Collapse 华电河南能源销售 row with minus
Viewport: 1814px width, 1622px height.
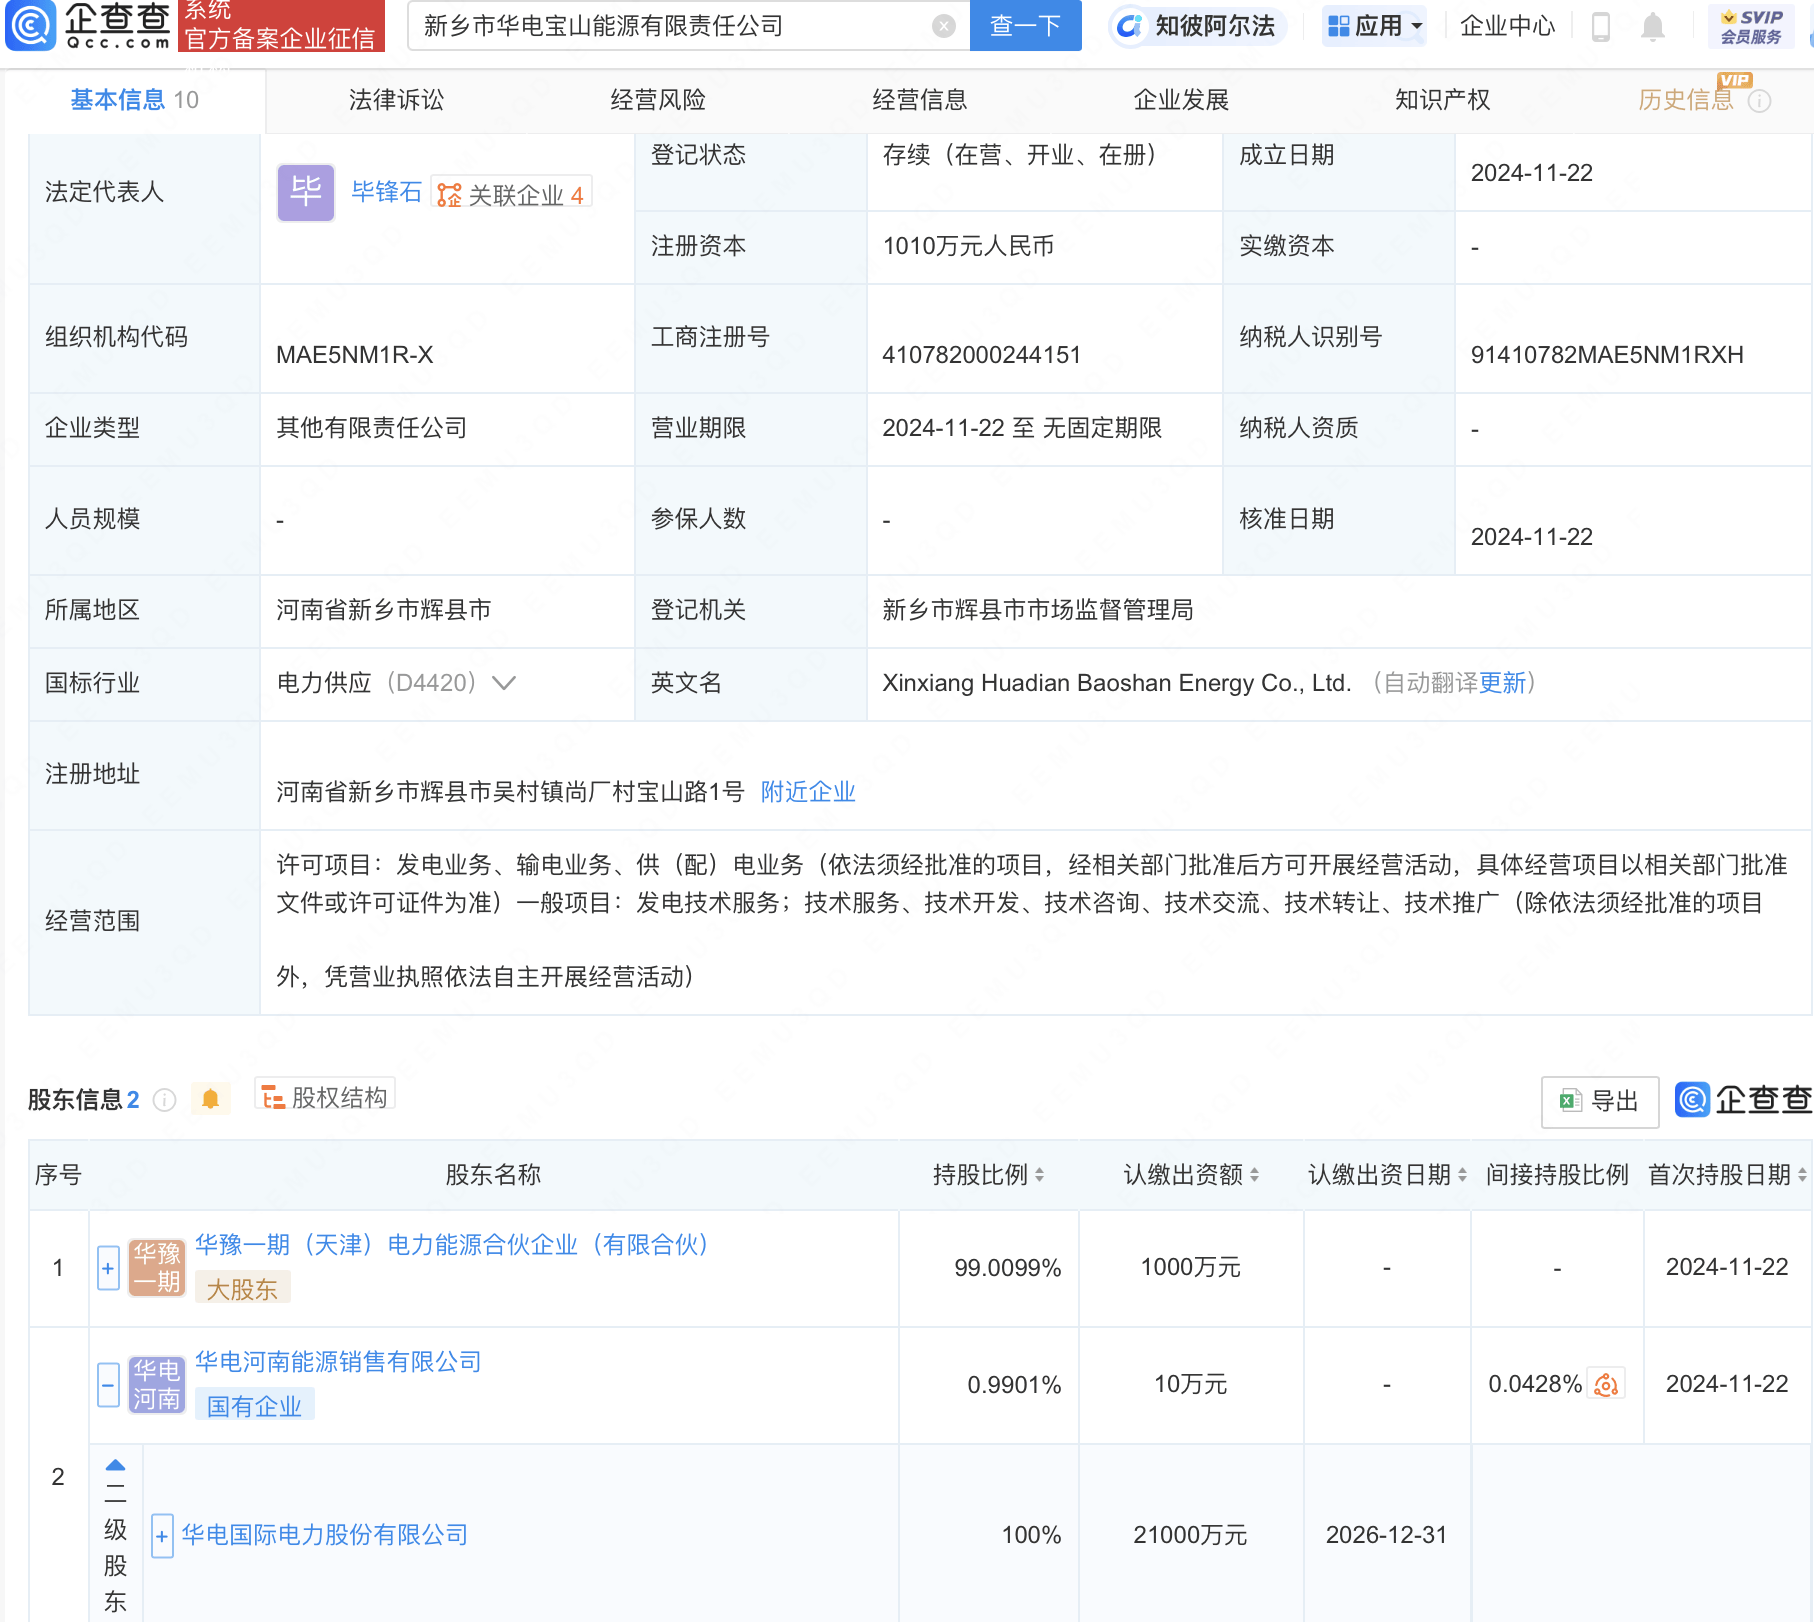108,1385
